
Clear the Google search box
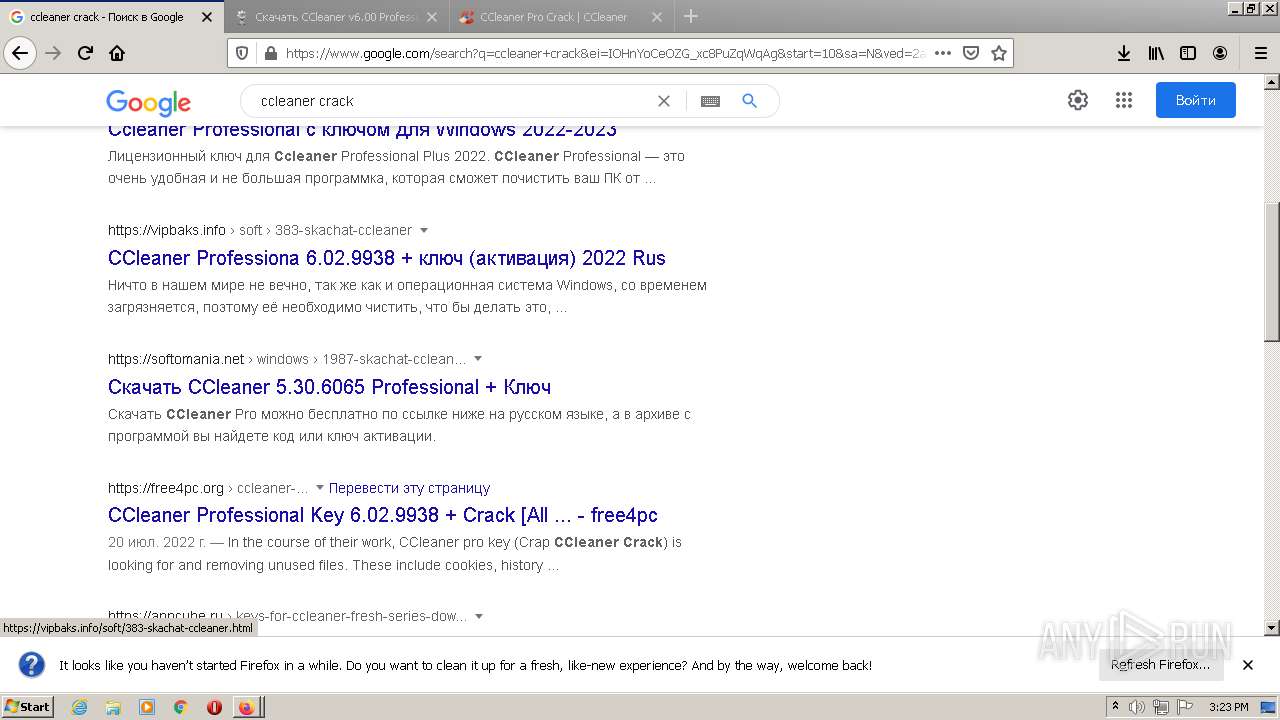pos(664,101)
